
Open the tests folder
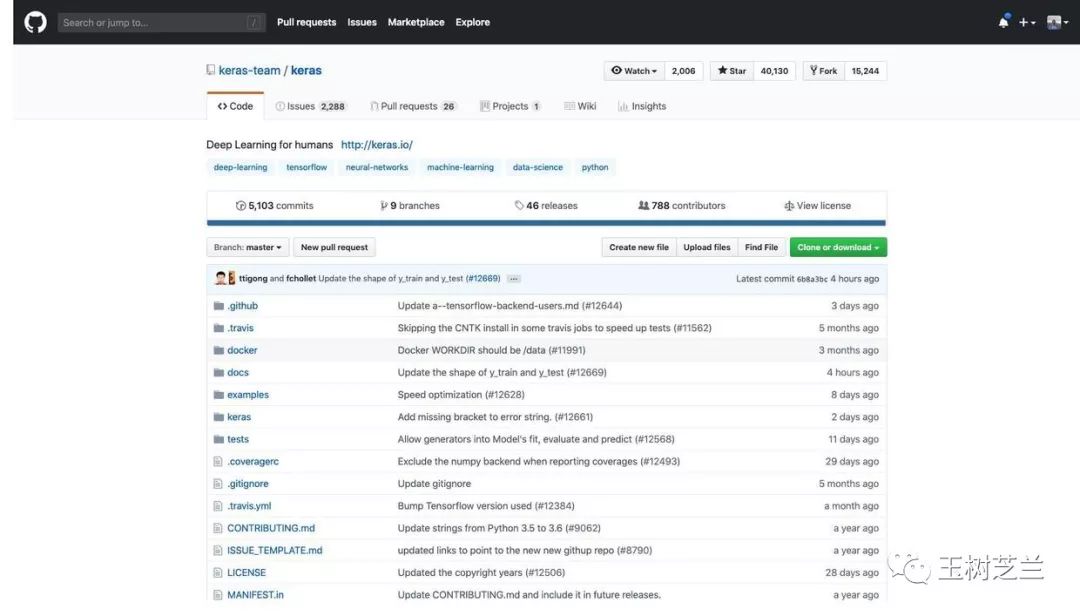tap(238, 439)
